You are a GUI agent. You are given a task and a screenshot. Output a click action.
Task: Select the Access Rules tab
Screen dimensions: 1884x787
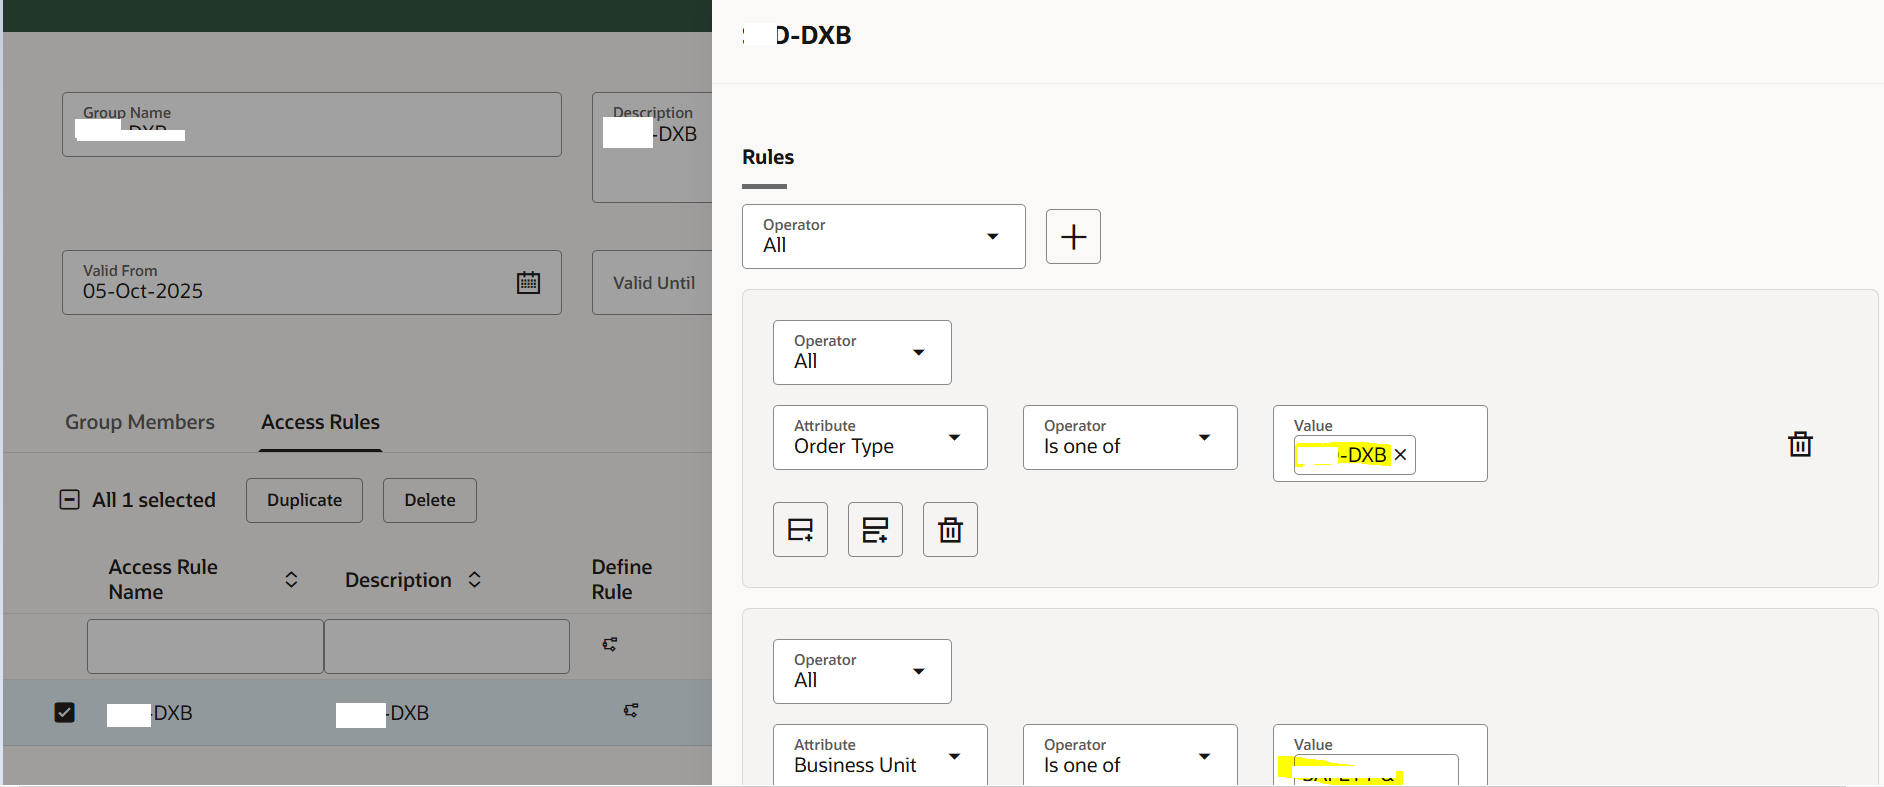(320, 422)
